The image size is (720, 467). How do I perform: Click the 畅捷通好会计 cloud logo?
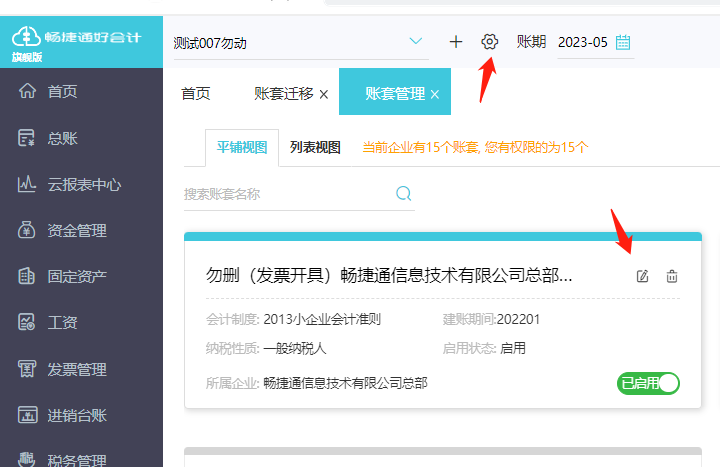point(26,37)
